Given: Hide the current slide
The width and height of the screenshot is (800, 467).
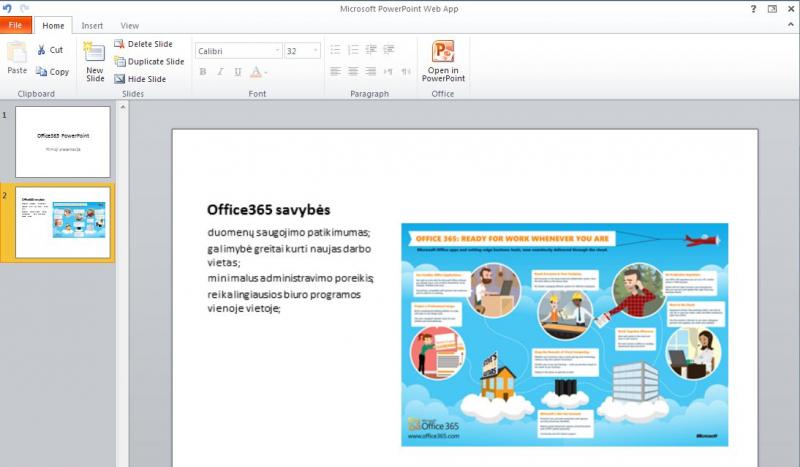Looking at the screenshot, I should pyautogui.click(x=140, y=79).
